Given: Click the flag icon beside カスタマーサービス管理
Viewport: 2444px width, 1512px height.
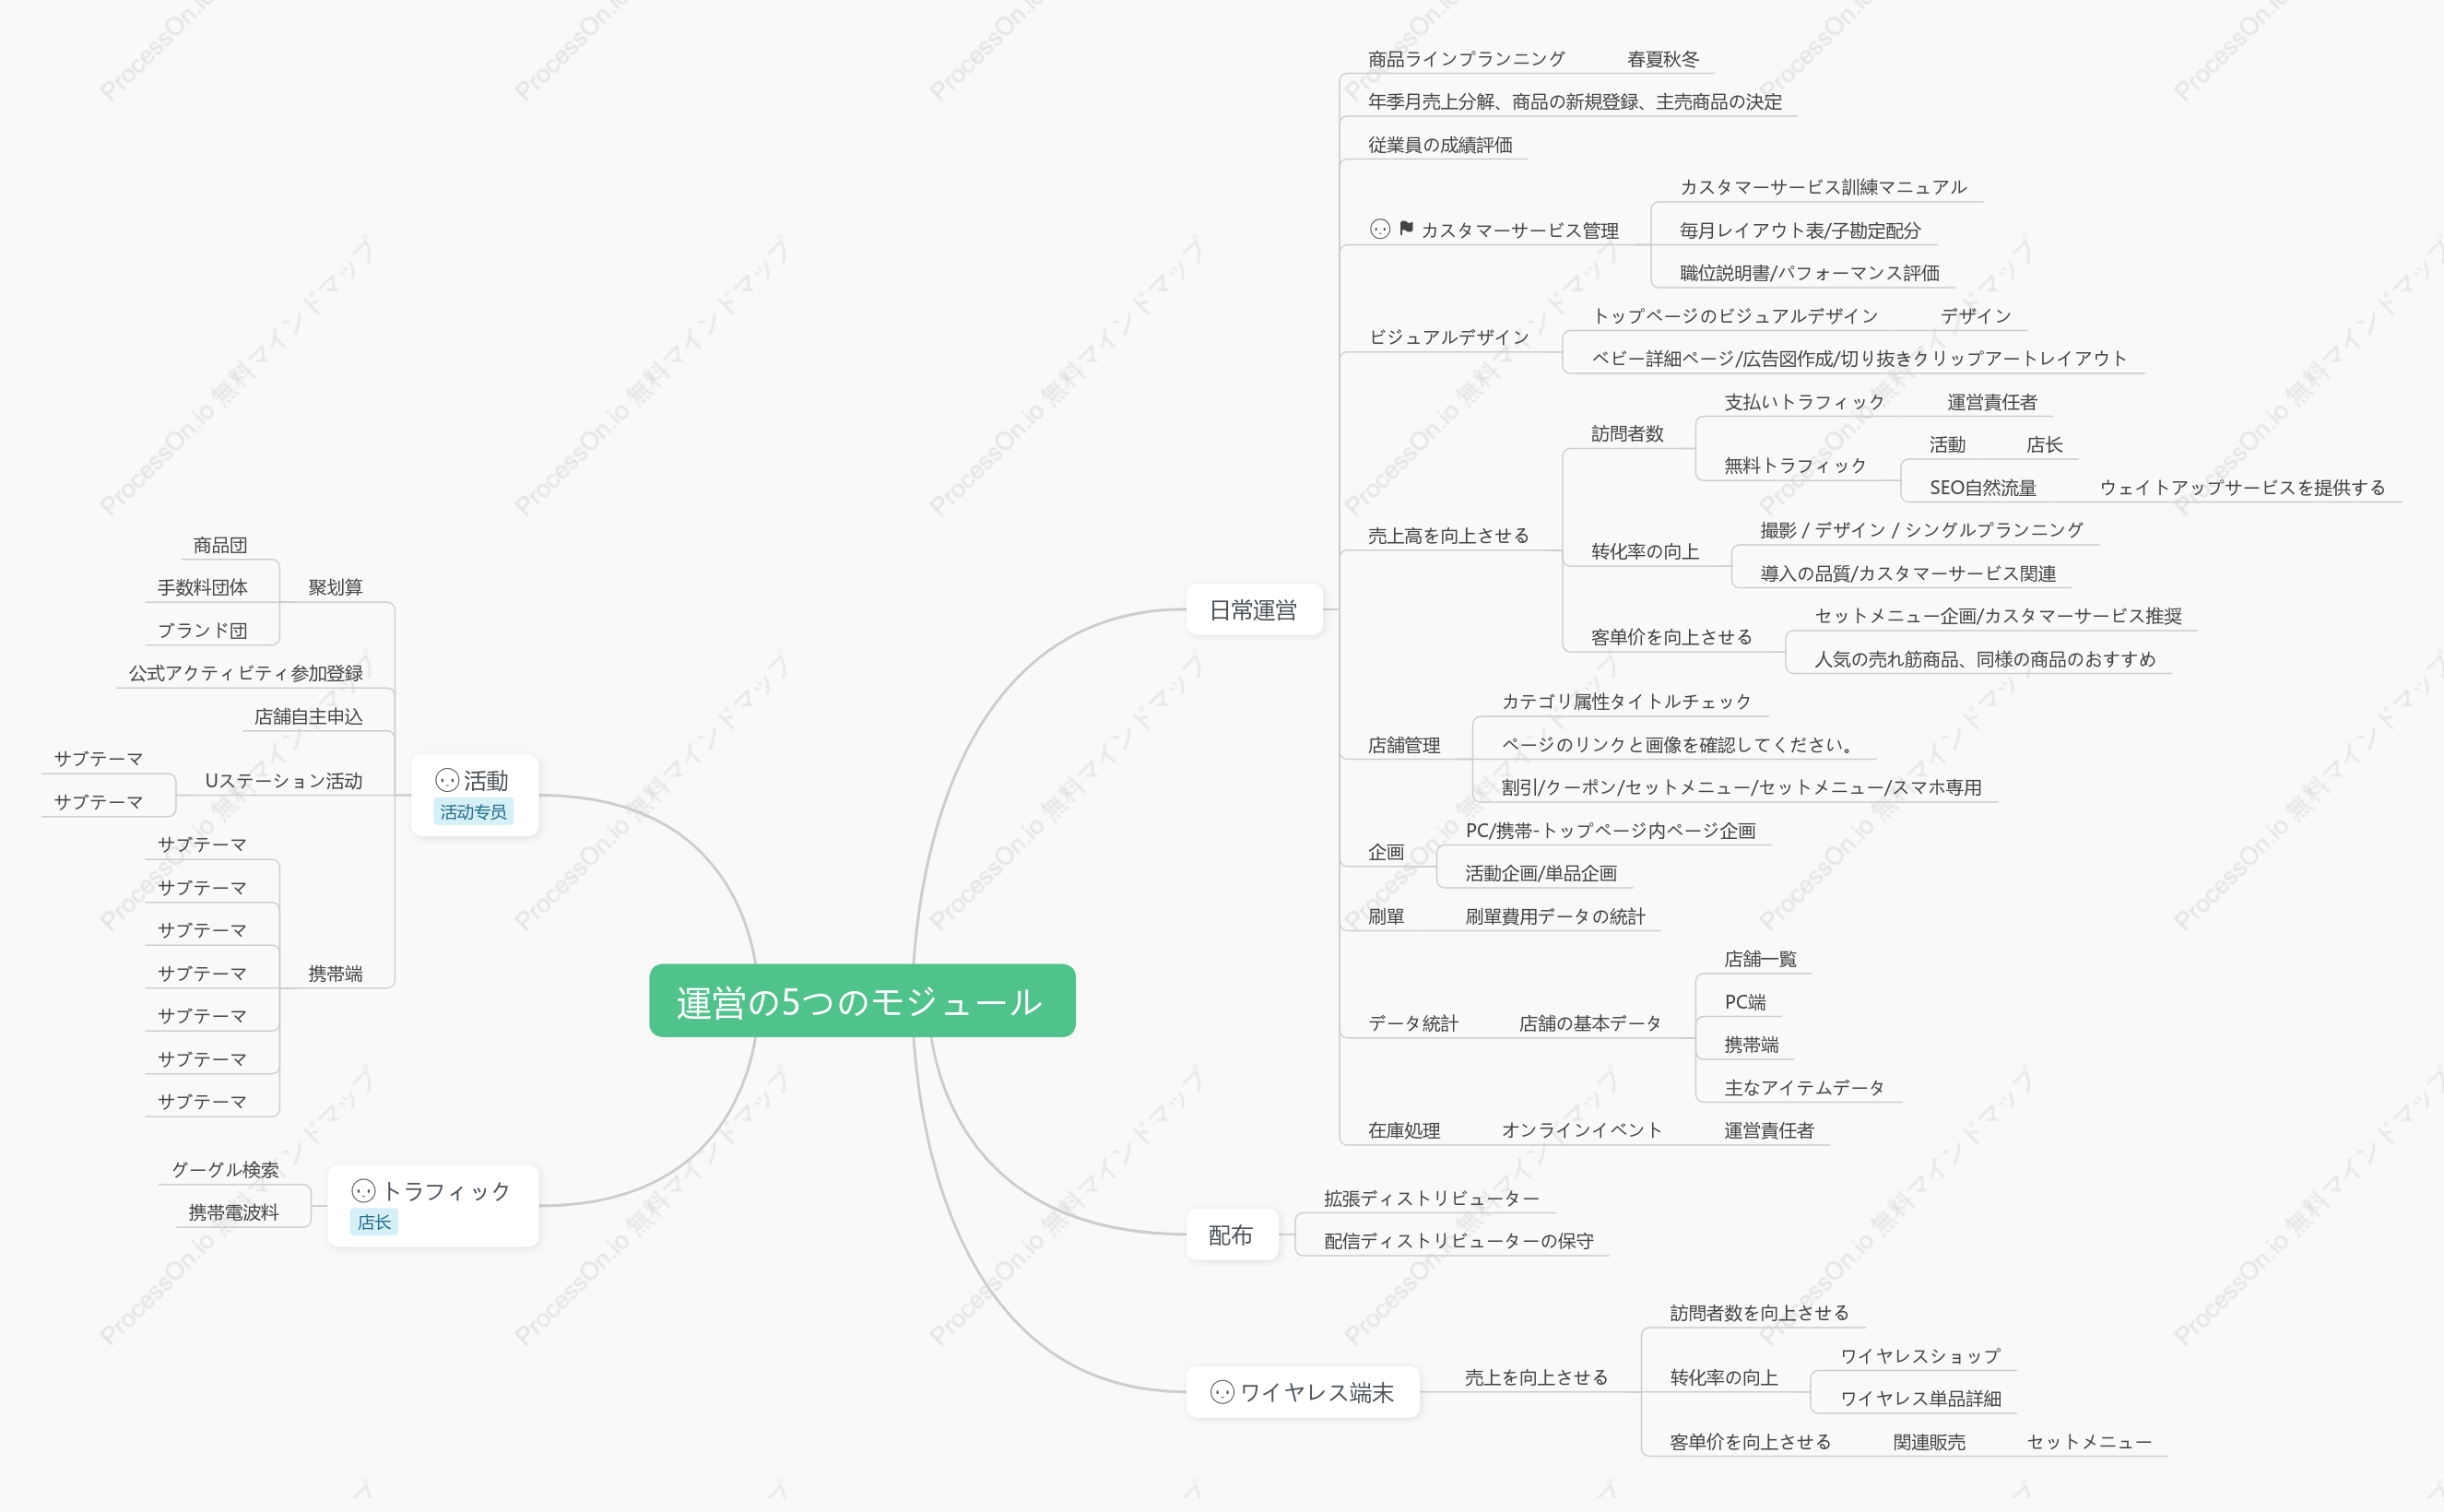Looking at the screenshot, I should click(x=1406, y=228).
